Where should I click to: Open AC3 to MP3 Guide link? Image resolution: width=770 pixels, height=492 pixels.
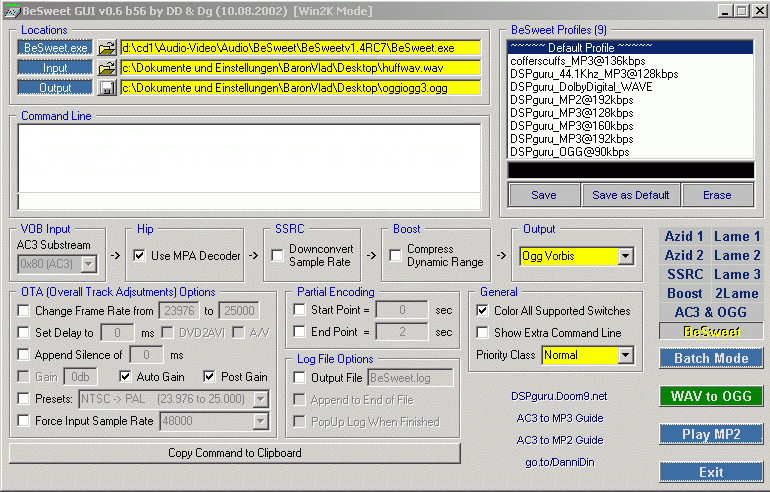tap(560, 418)
